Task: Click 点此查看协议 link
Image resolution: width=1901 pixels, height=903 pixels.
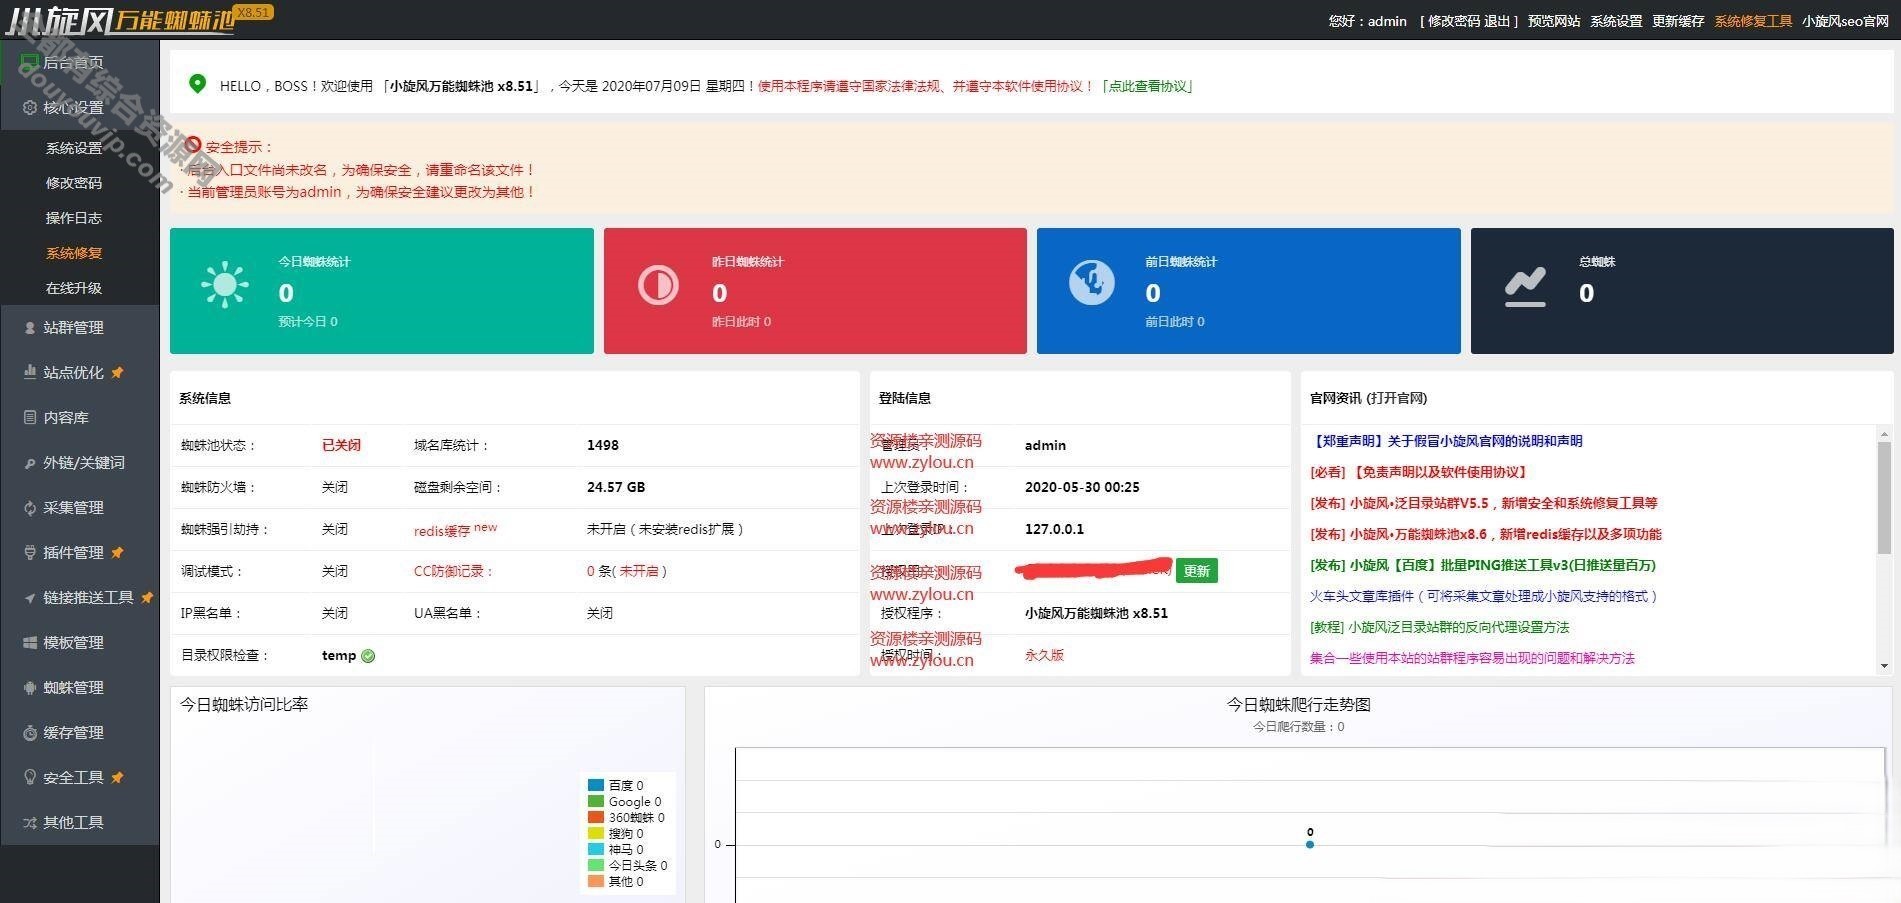Action: [x=1148, y=86]
